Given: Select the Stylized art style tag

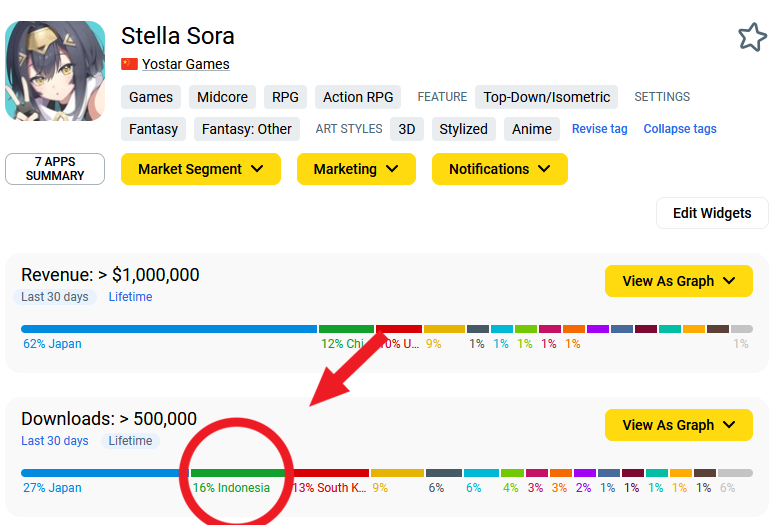Looking at the screenshot, I should click(x=463, y=129).
